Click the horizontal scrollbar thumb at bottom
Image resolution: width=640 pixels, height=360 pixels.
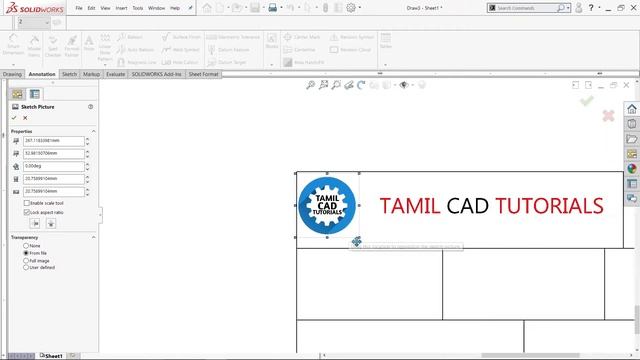(x=530, y=356)
